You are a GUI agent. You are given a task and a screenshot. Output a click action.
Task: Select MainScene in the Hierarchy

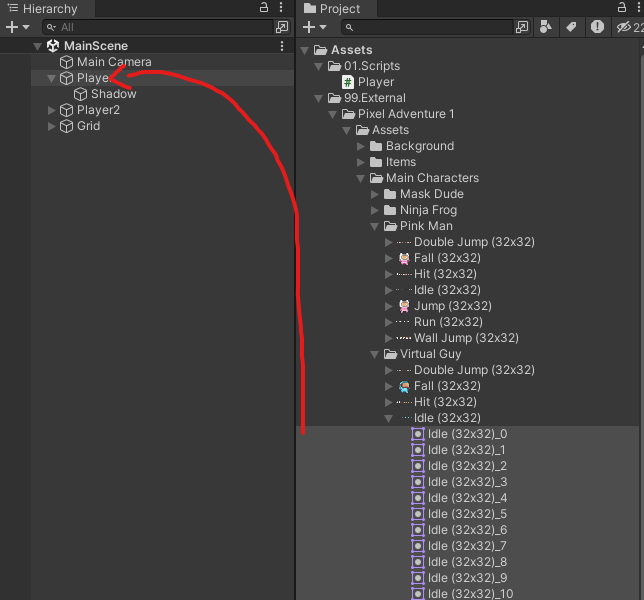point(96,46)
